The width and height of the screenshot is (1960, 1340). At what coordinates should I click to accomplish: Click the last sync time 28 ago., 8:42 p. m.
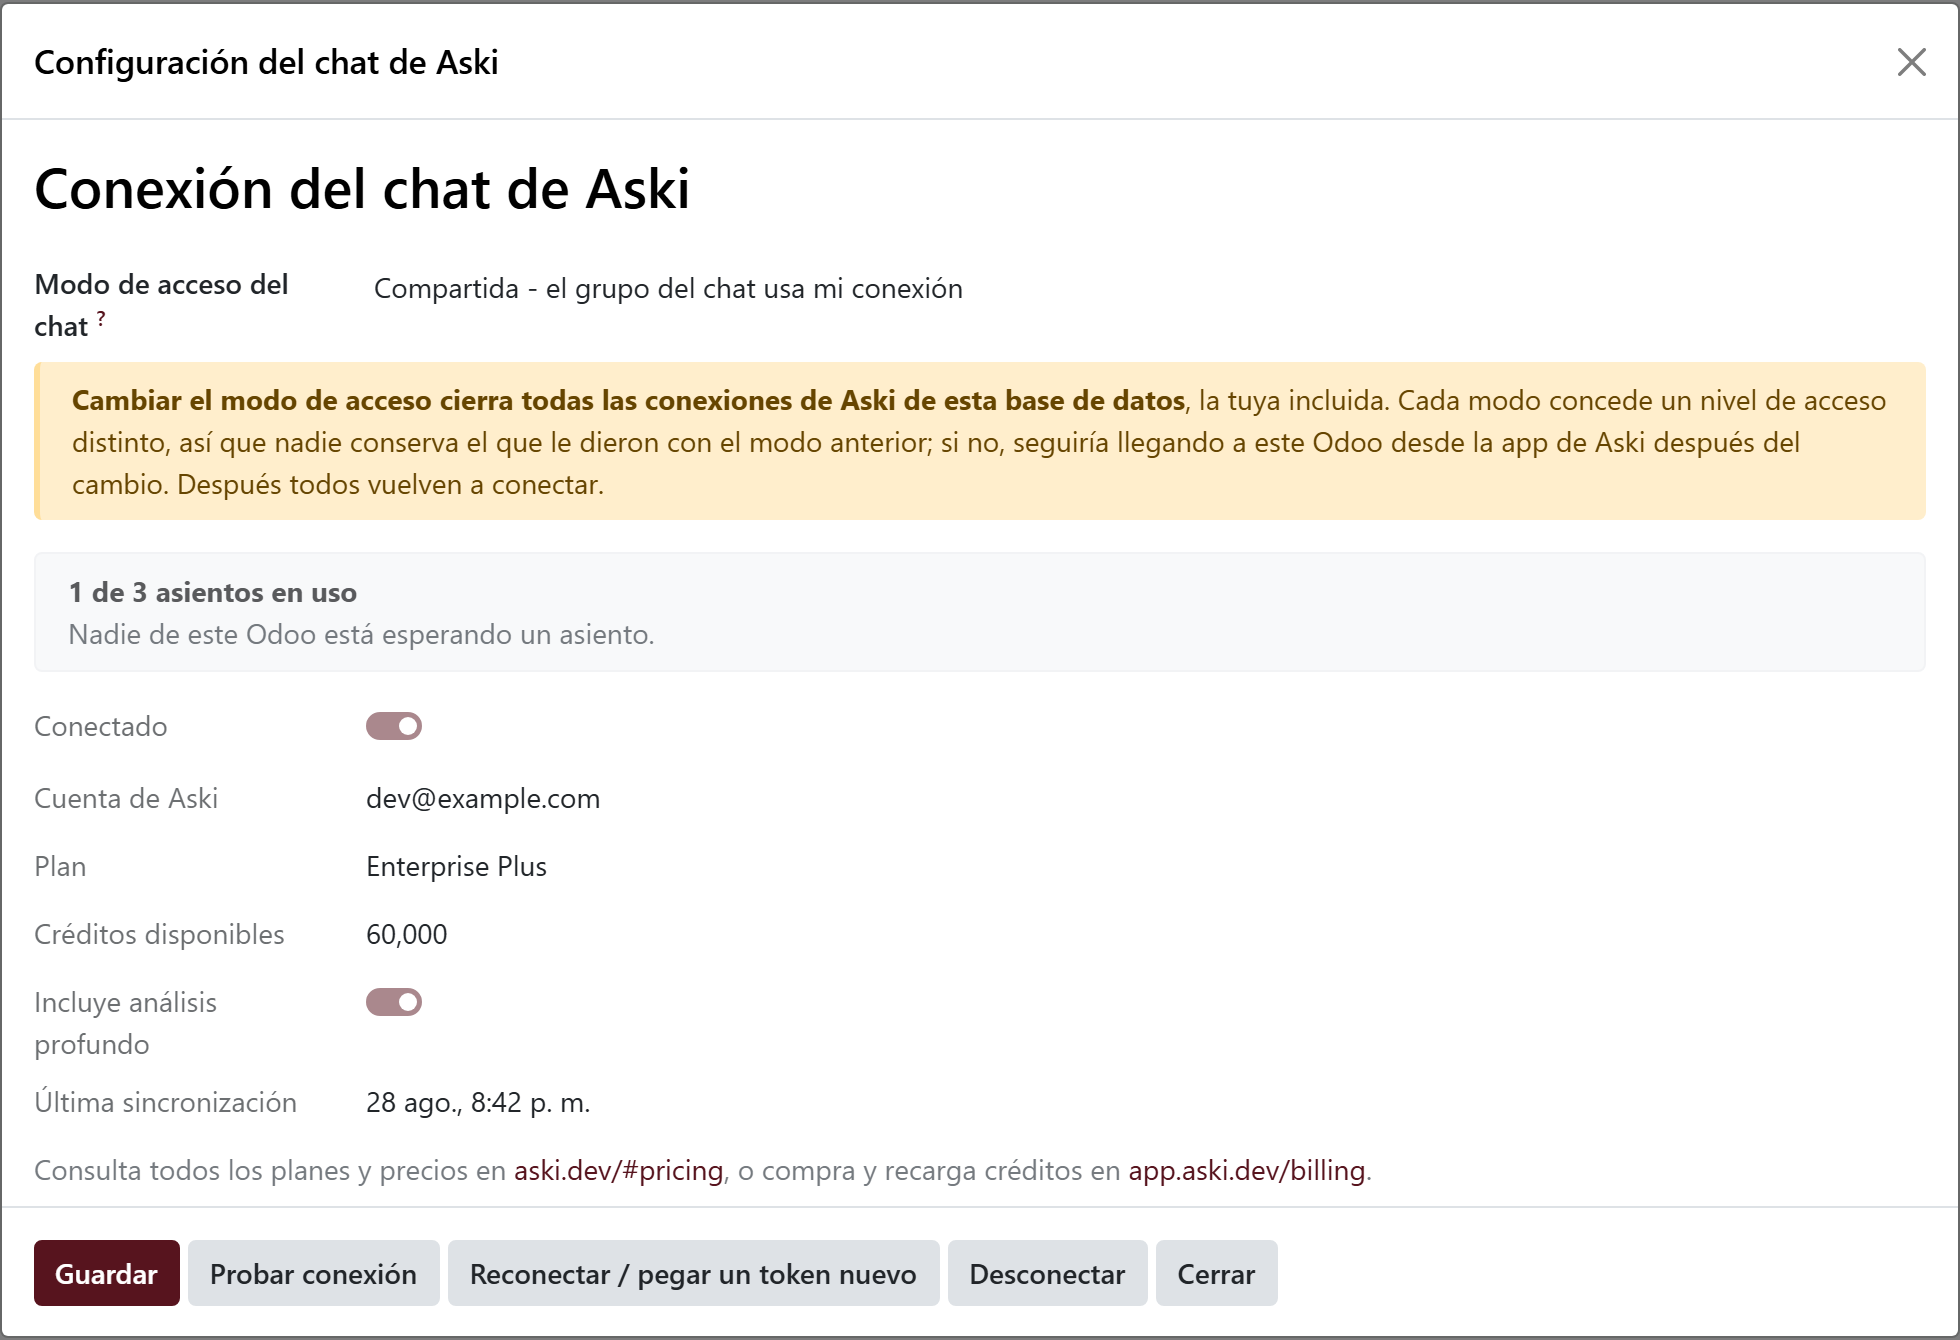point(478,1102)
